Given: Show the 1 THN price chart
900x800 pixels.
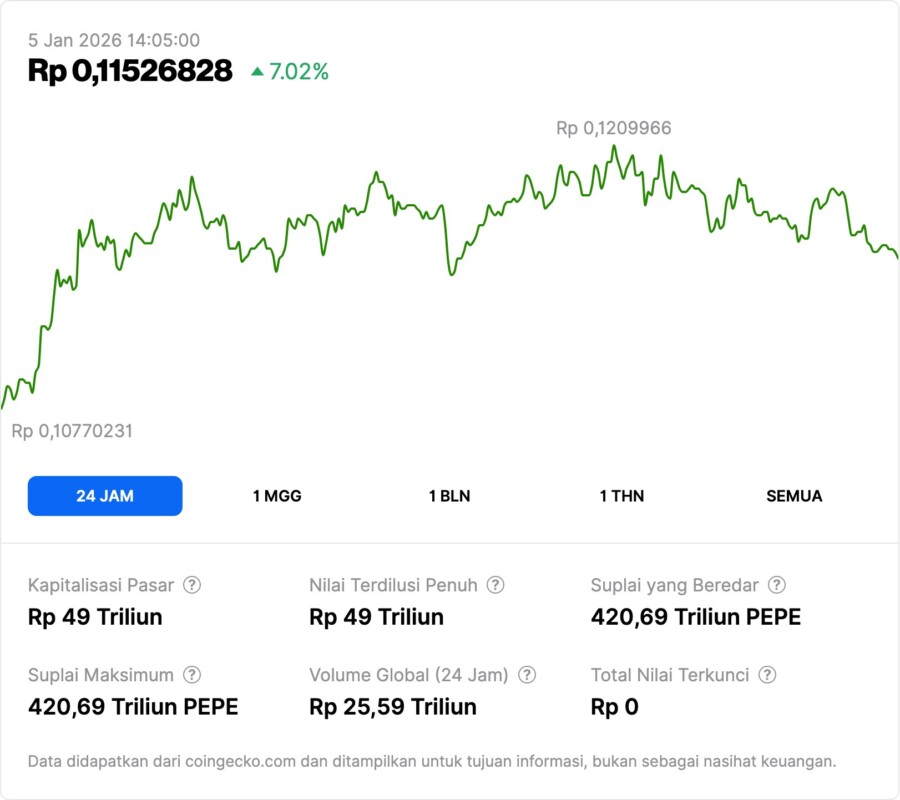Looking at the screenshot, I should tap(622, 496).
